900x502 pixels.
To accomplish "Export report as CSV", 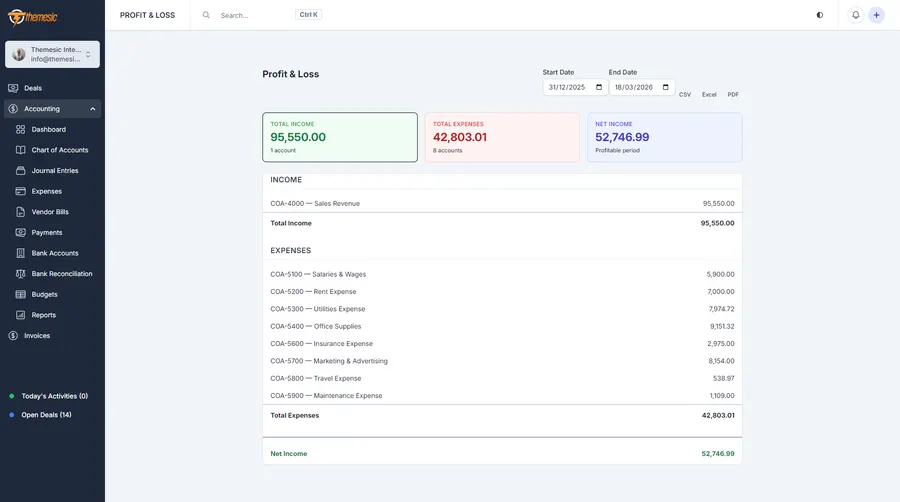I will (x=685, y=95).
